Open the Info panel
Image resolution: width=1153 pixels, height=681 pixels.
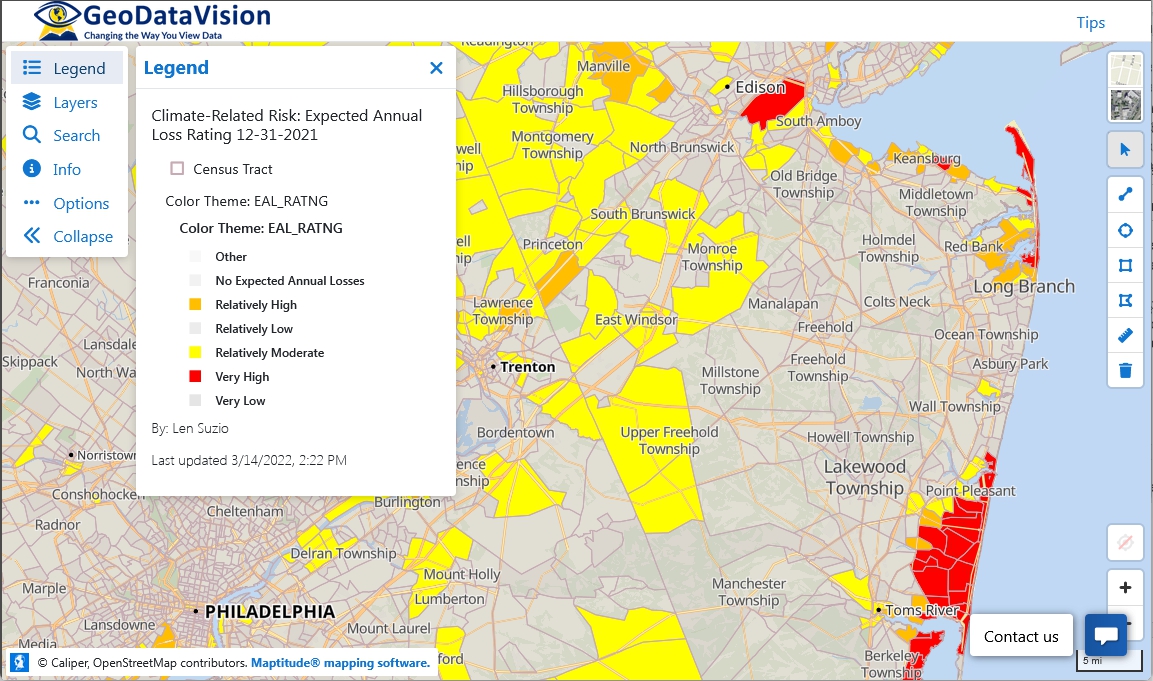pyautogui.click(x=67, y=168)
